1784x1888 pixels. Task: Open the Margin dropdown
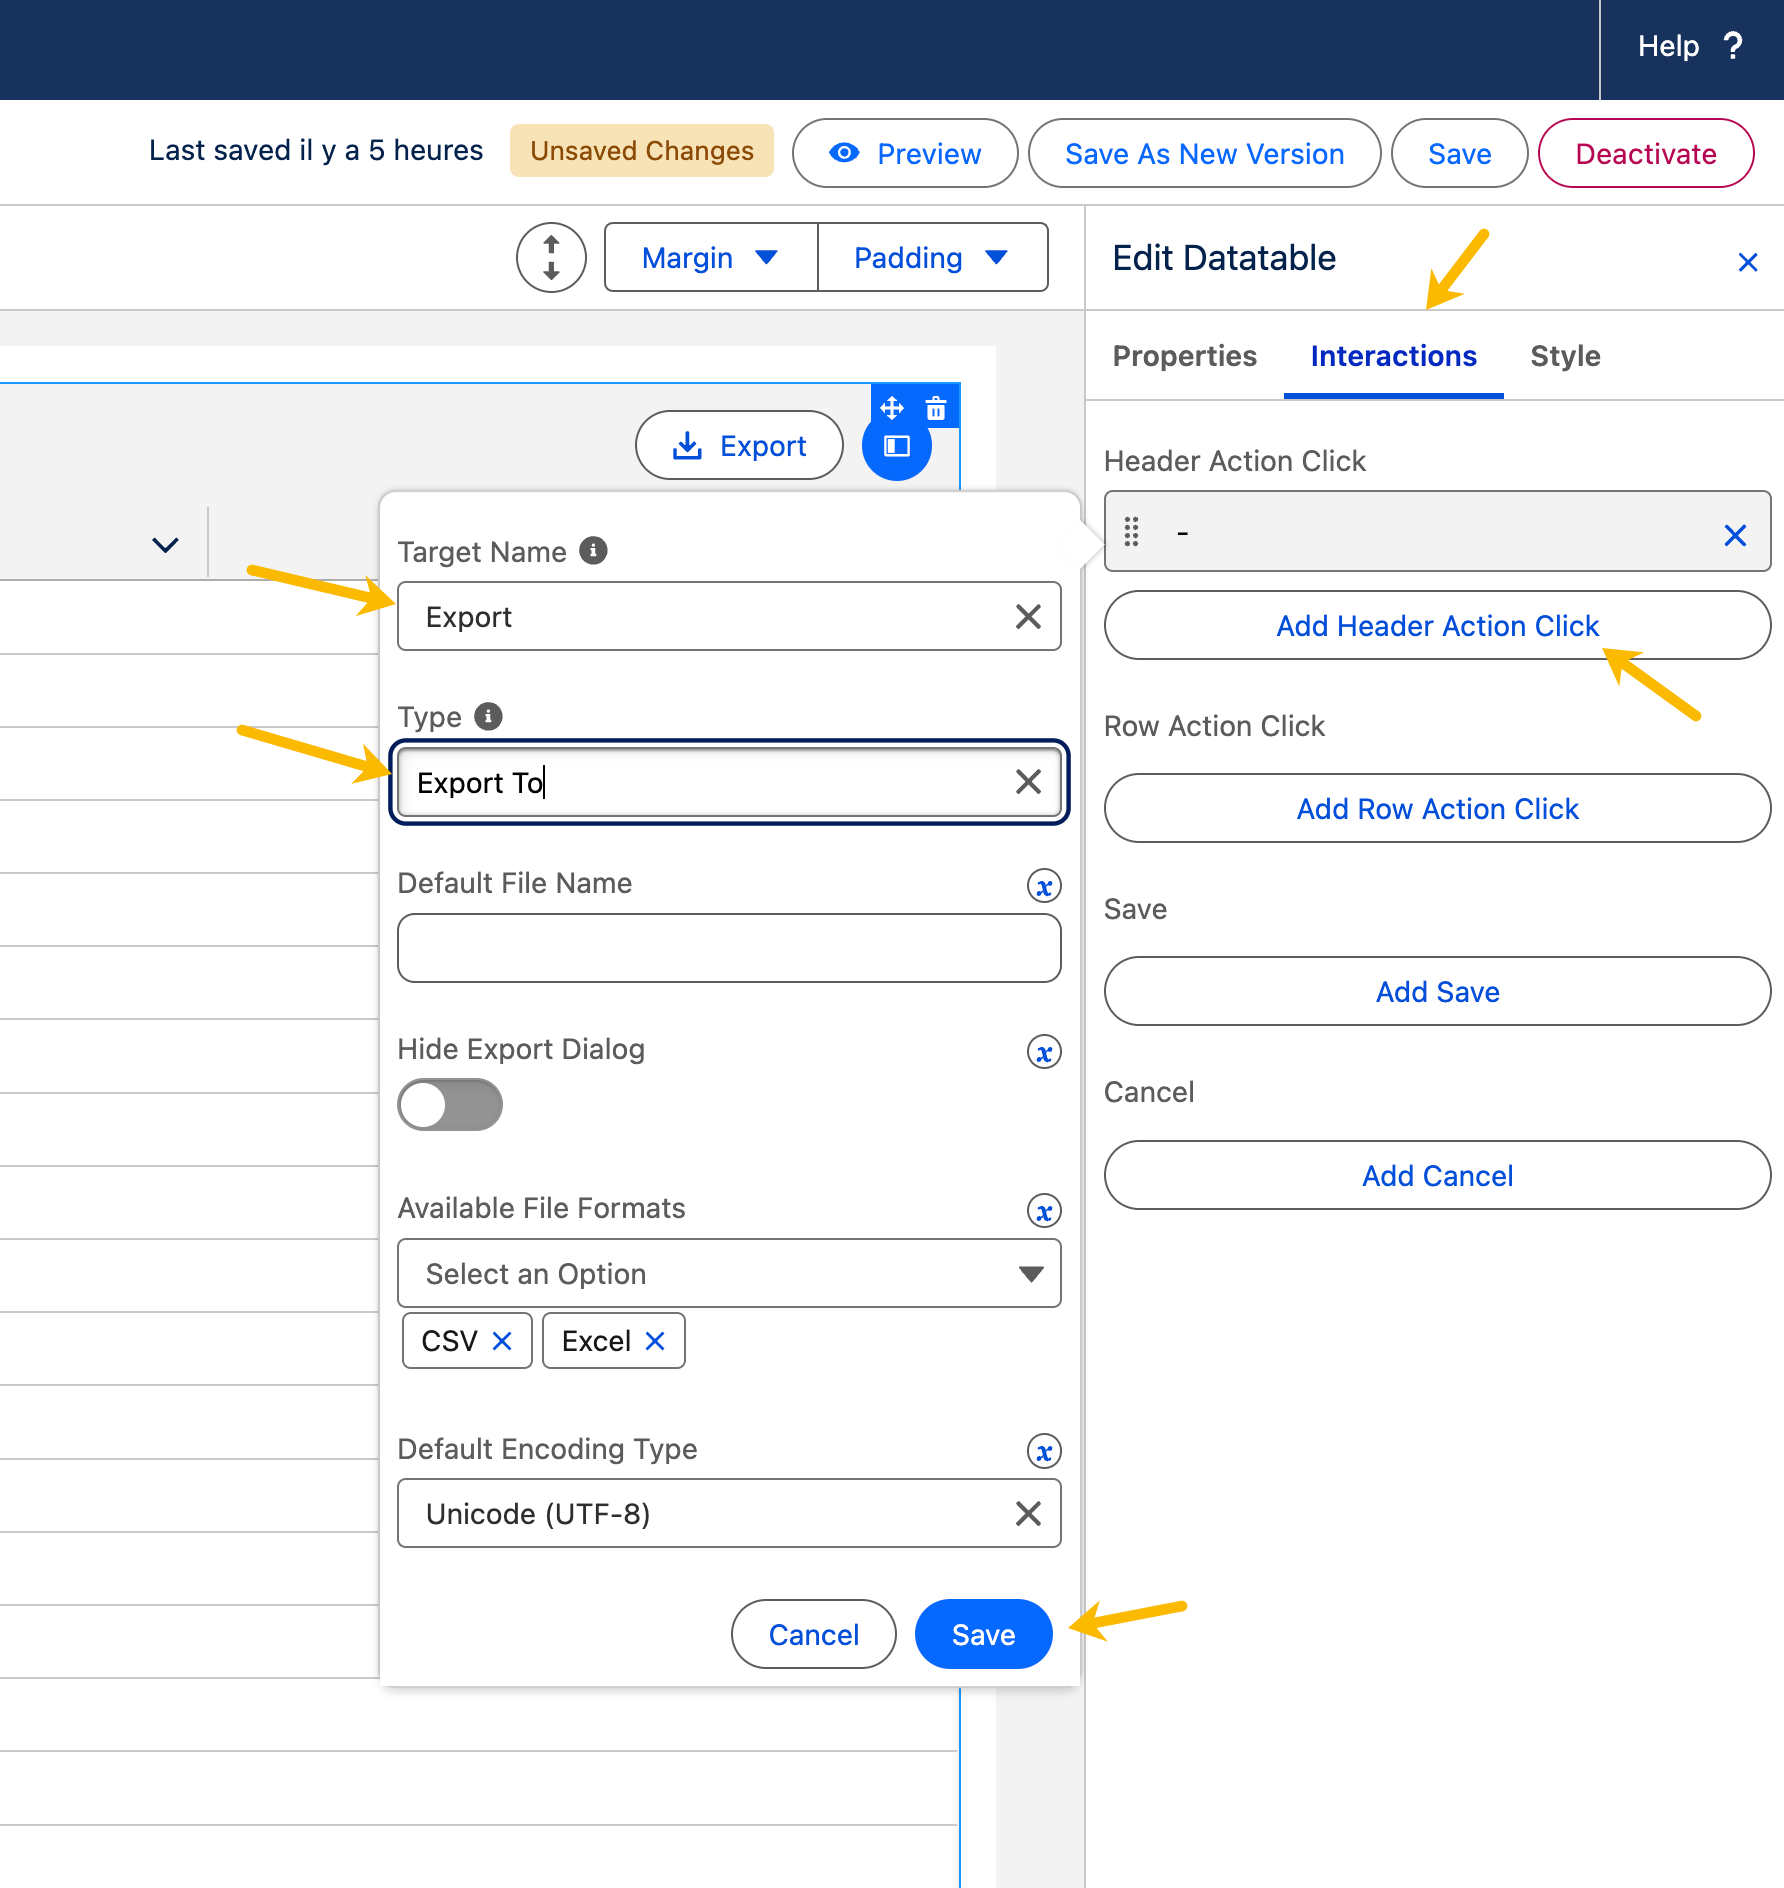(x=710, y=258)
